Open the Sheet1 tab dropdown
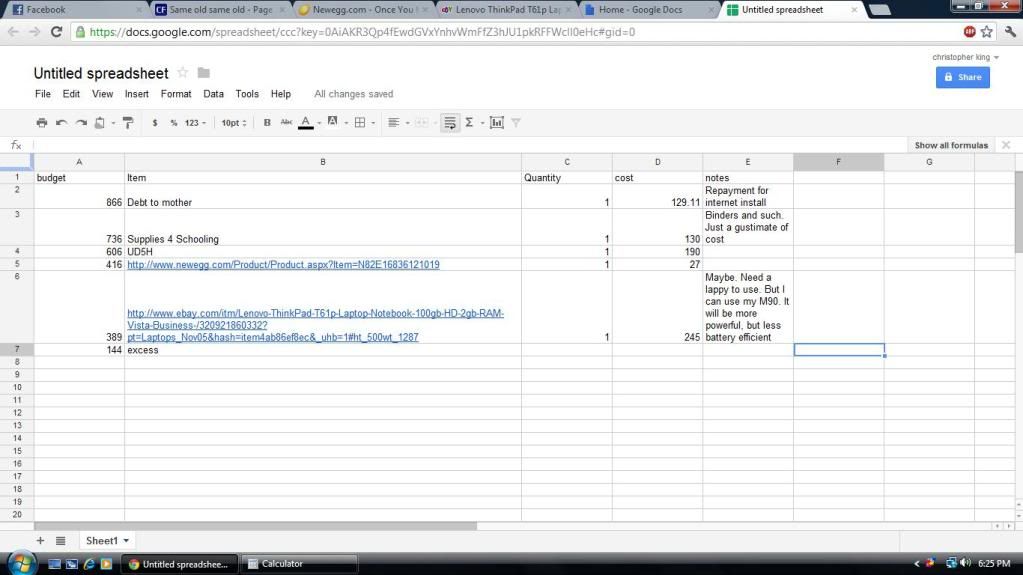This screenshot has height=575, width=1023. click(126, 540)
